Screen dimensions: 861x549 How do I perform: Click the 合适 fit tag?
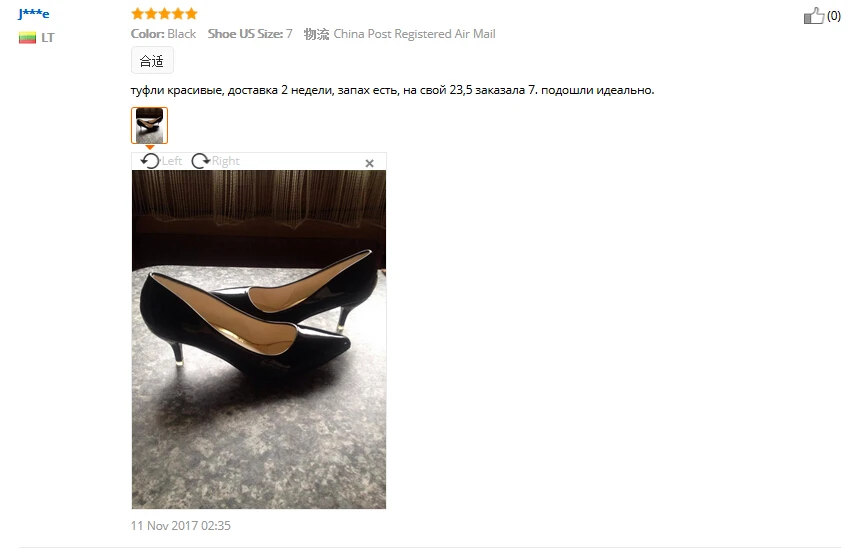click(152, 60)
